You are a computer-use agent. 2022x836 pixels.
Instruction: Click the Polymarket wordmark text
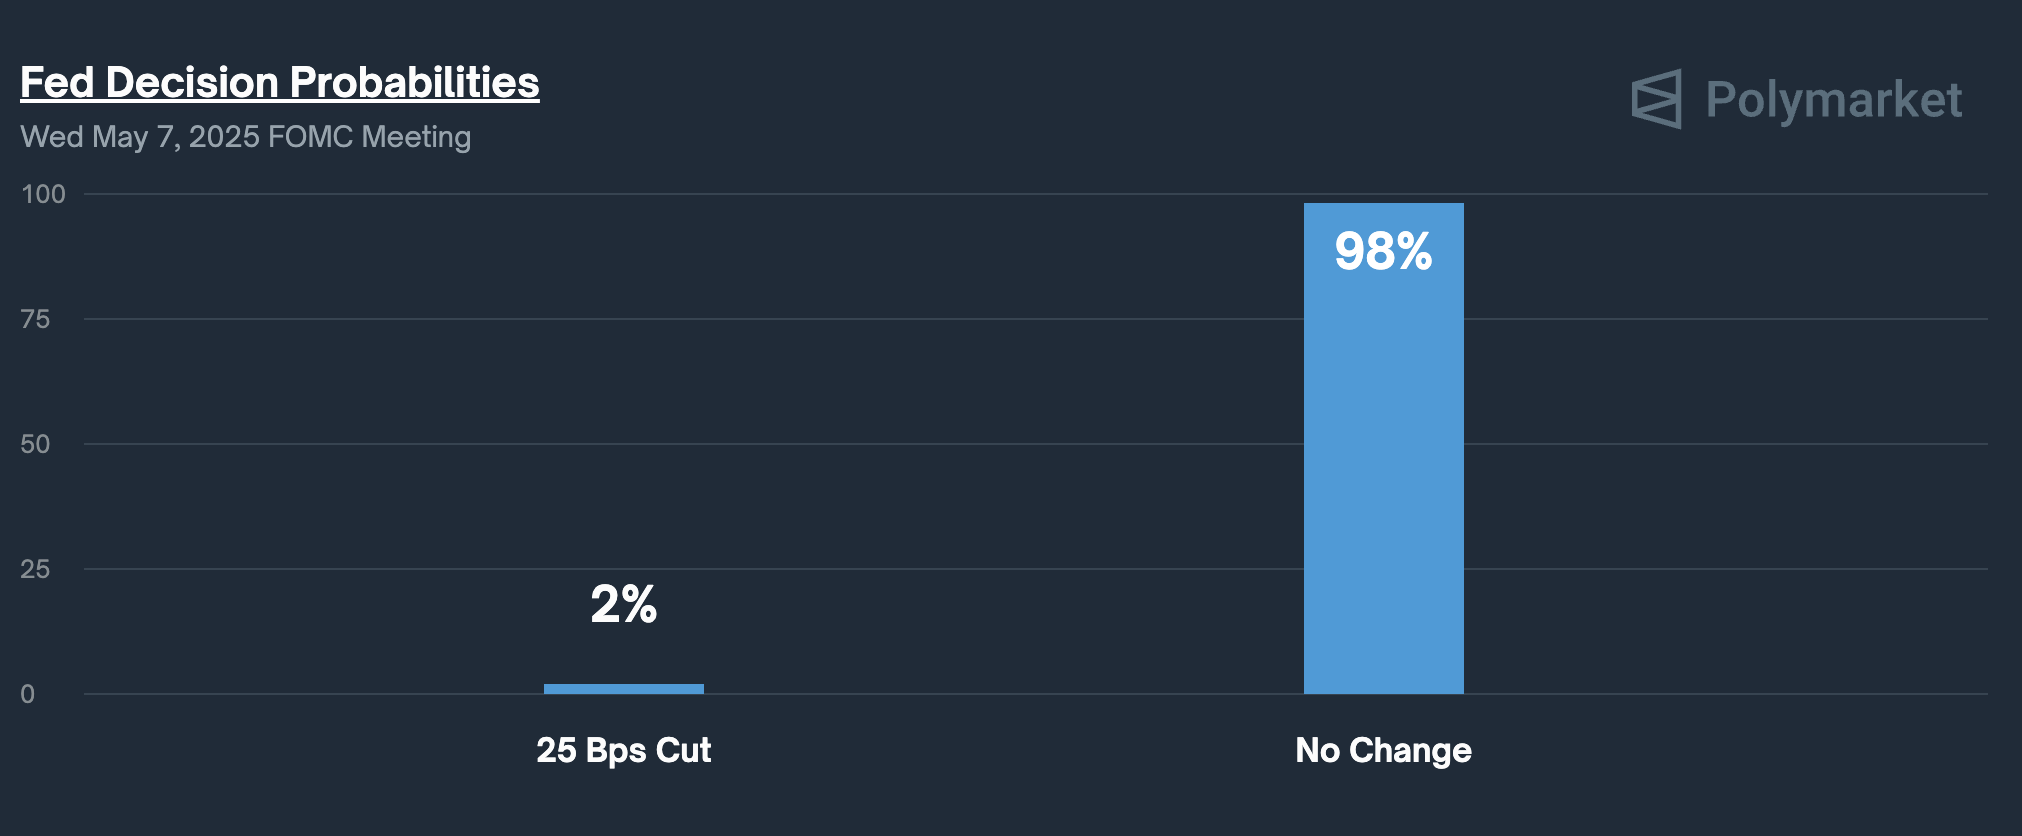pos(1833,100)
